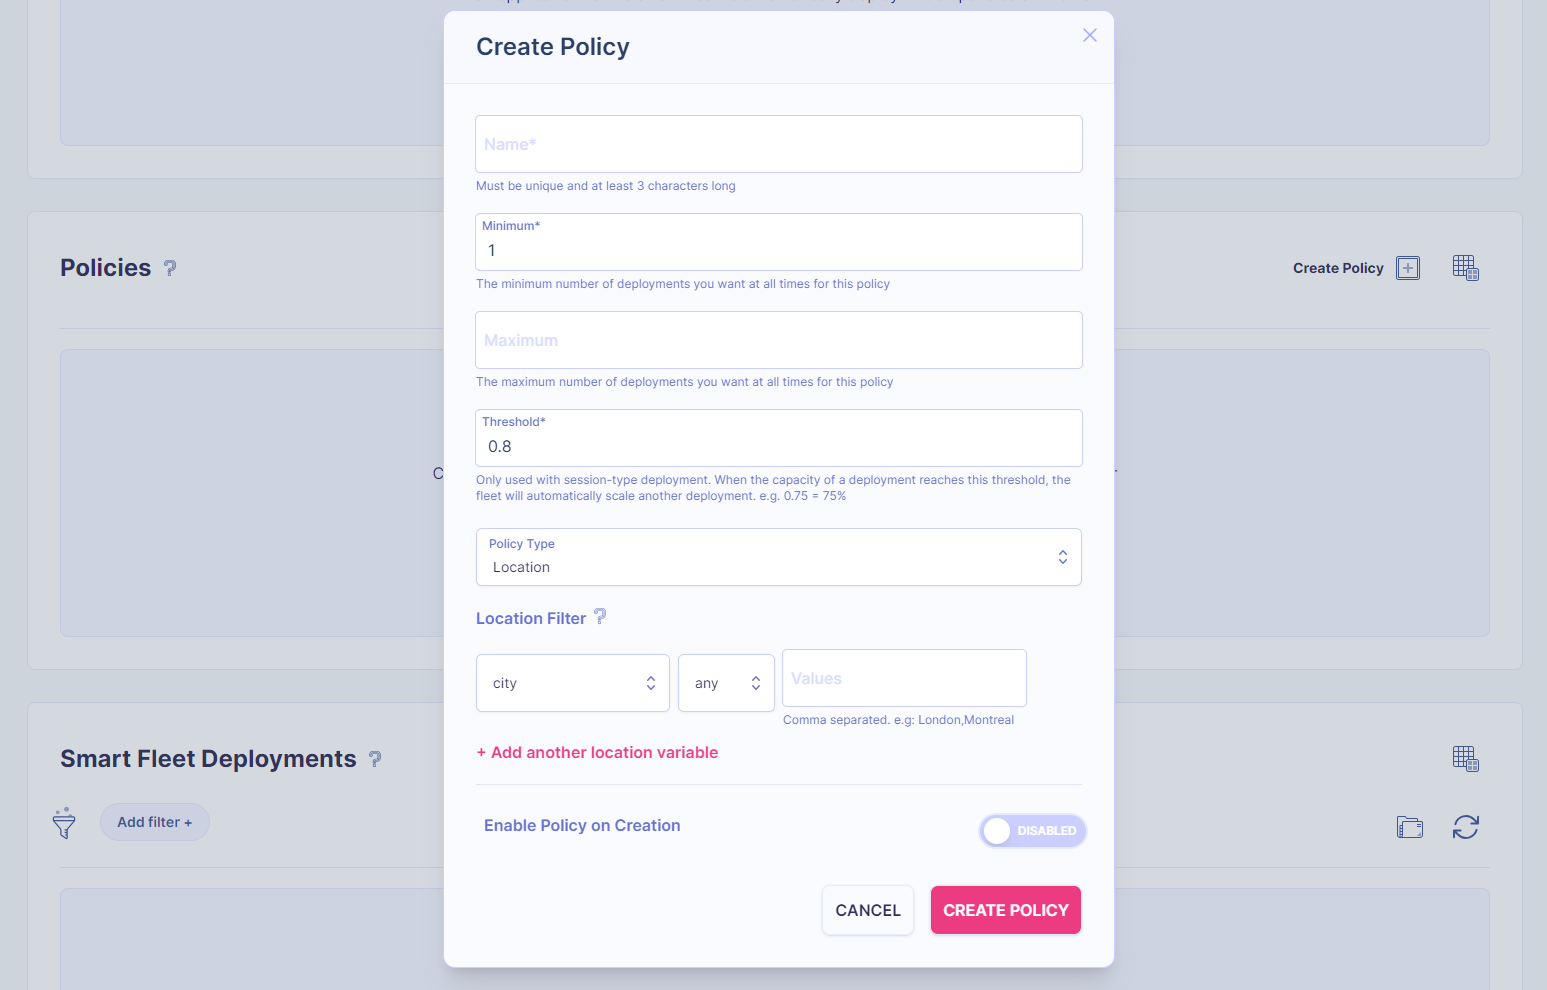
Task: Toggle Enable Policy on Creation switch
Action: click(x=1032, y=831)
